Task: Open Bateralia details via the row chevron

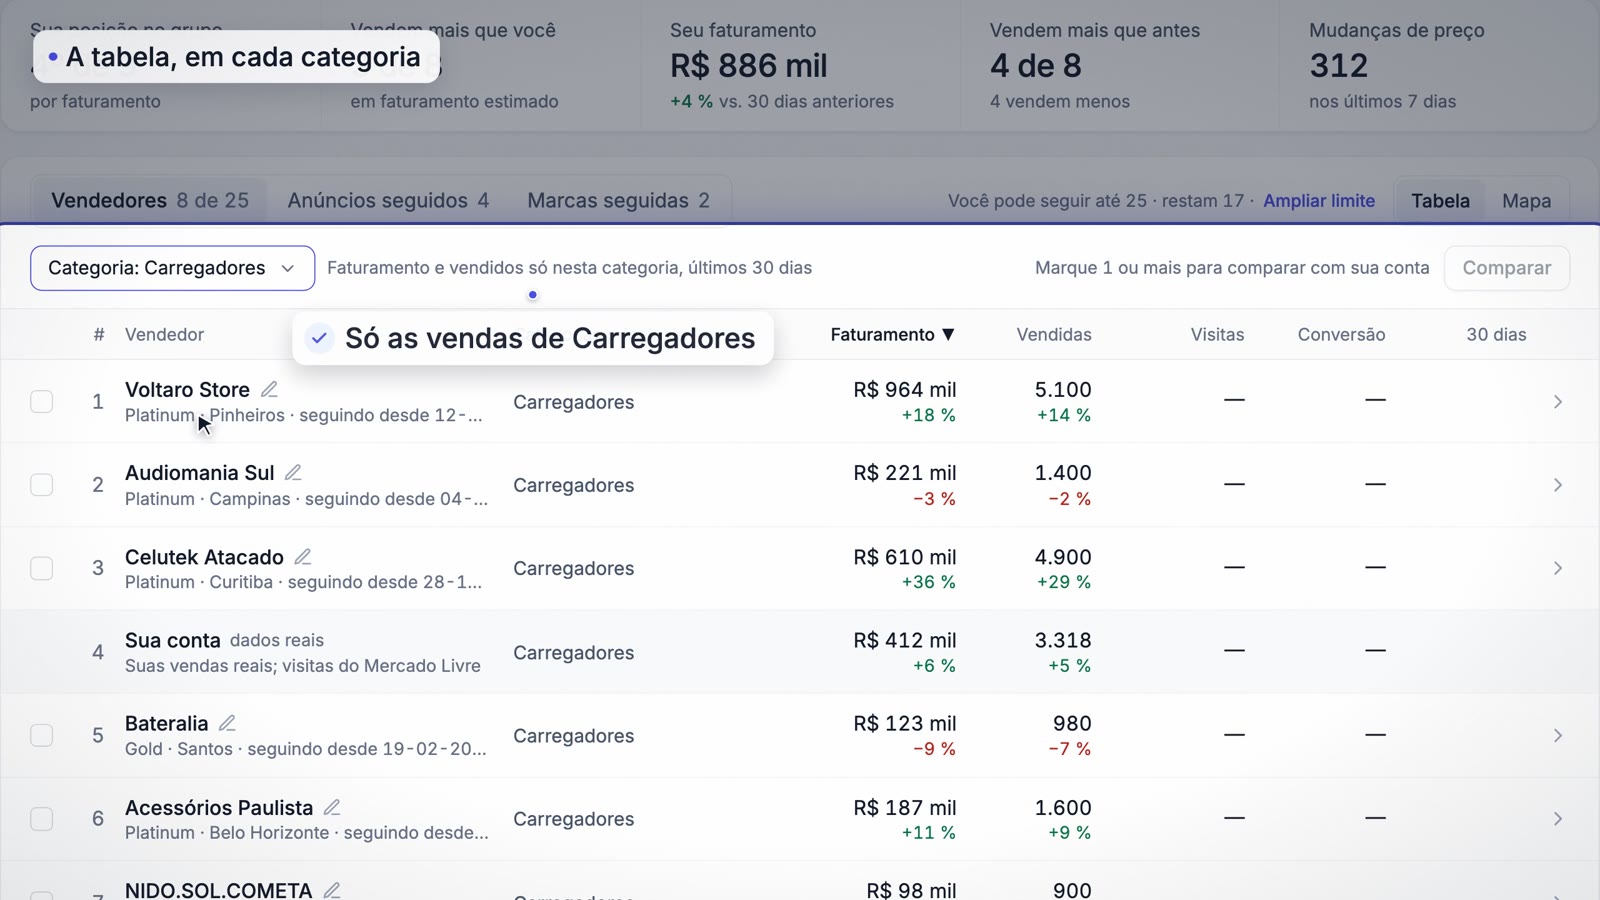Action: pos(1557,735)
